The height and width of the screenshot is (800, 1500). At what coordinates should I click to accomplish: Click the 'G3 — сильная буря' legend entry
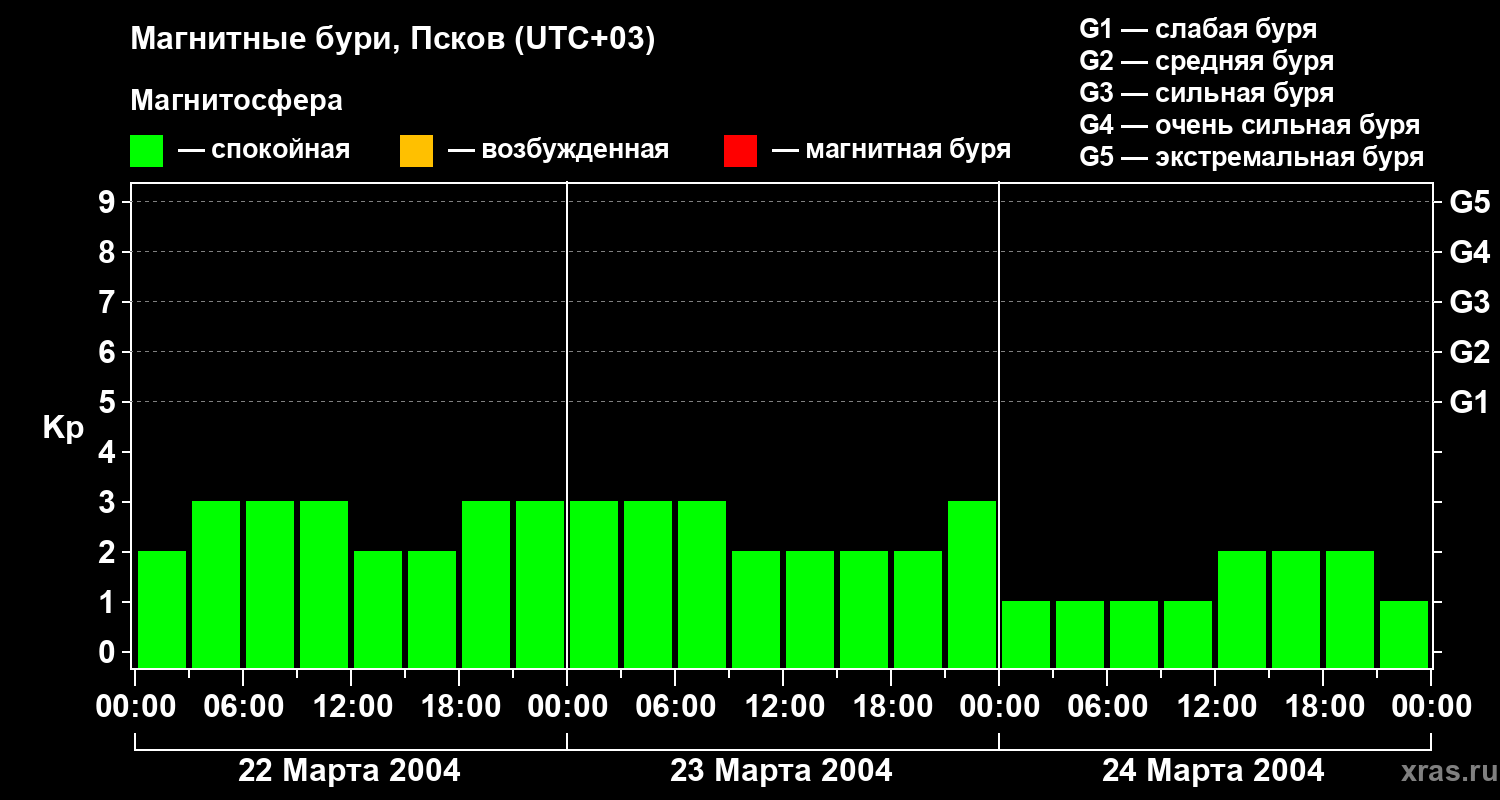point(1206,93)
